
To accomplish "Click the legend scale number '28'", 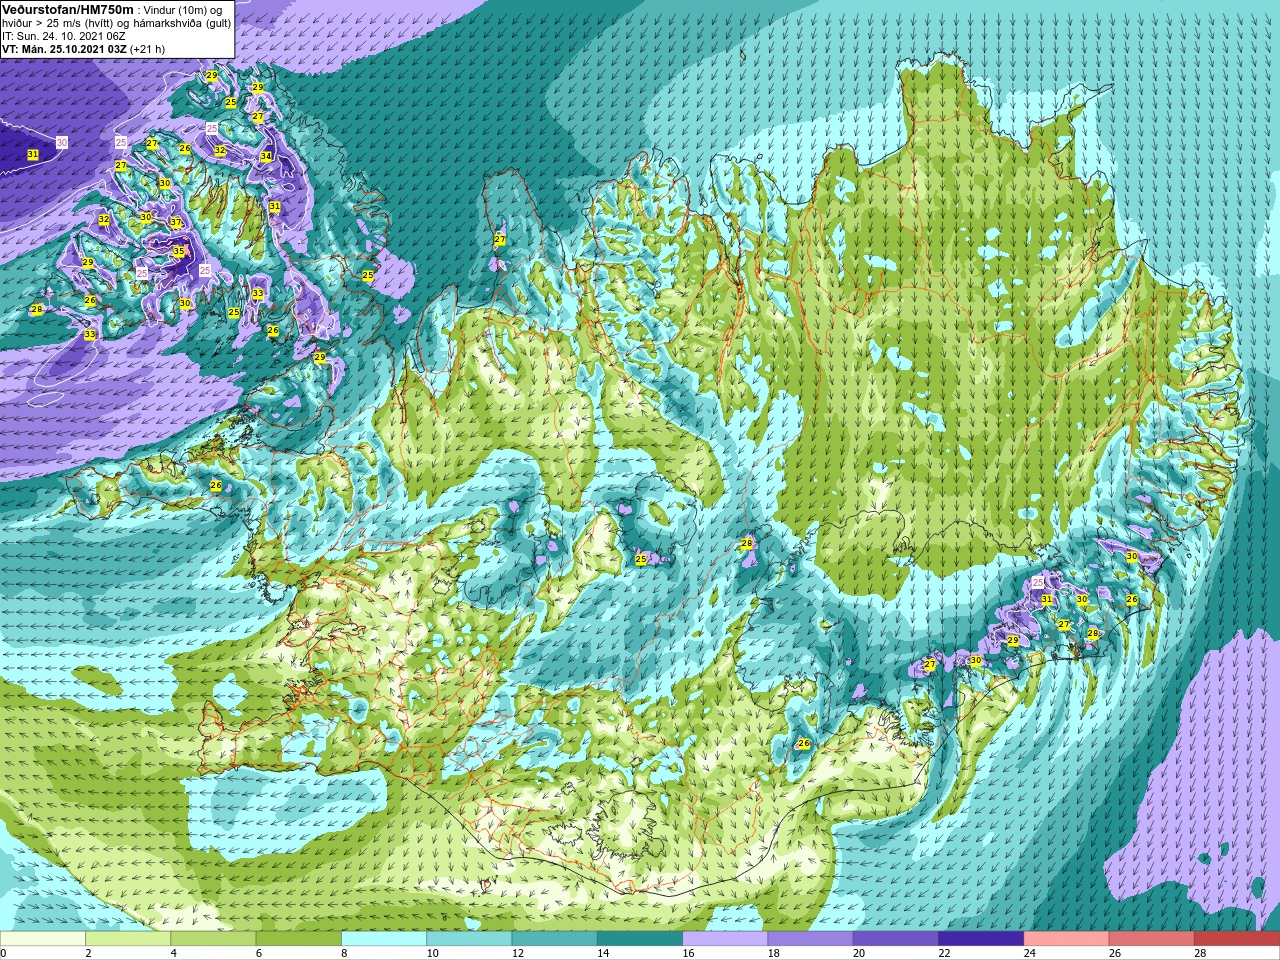I will (1202, 954).
